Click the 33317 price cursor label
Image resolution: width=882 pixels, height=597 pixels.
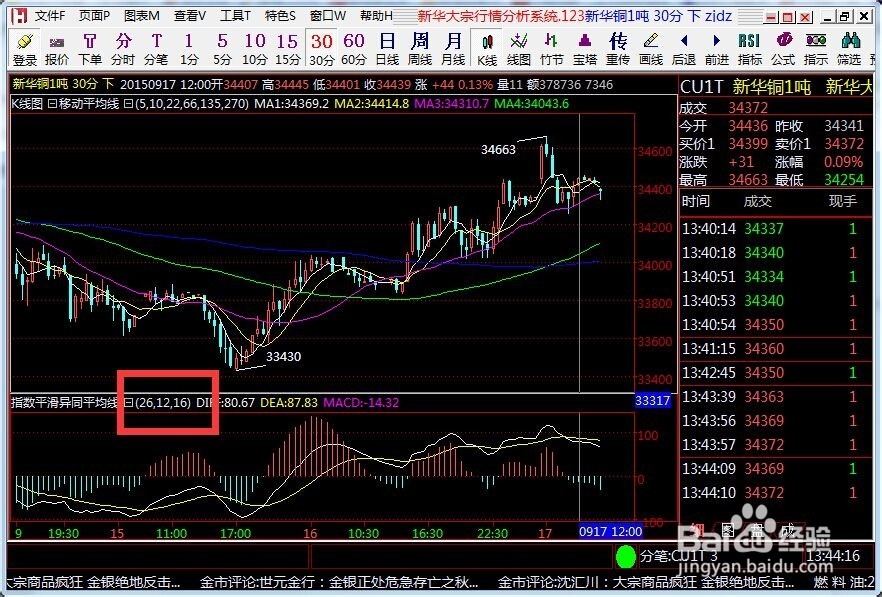tap(652, 401)
